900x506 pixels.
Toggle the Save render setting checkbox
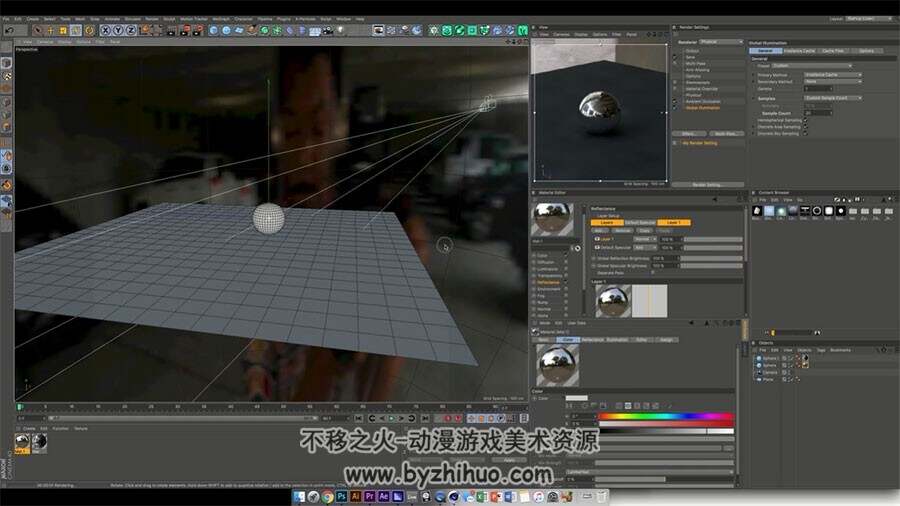pos(675,57)
